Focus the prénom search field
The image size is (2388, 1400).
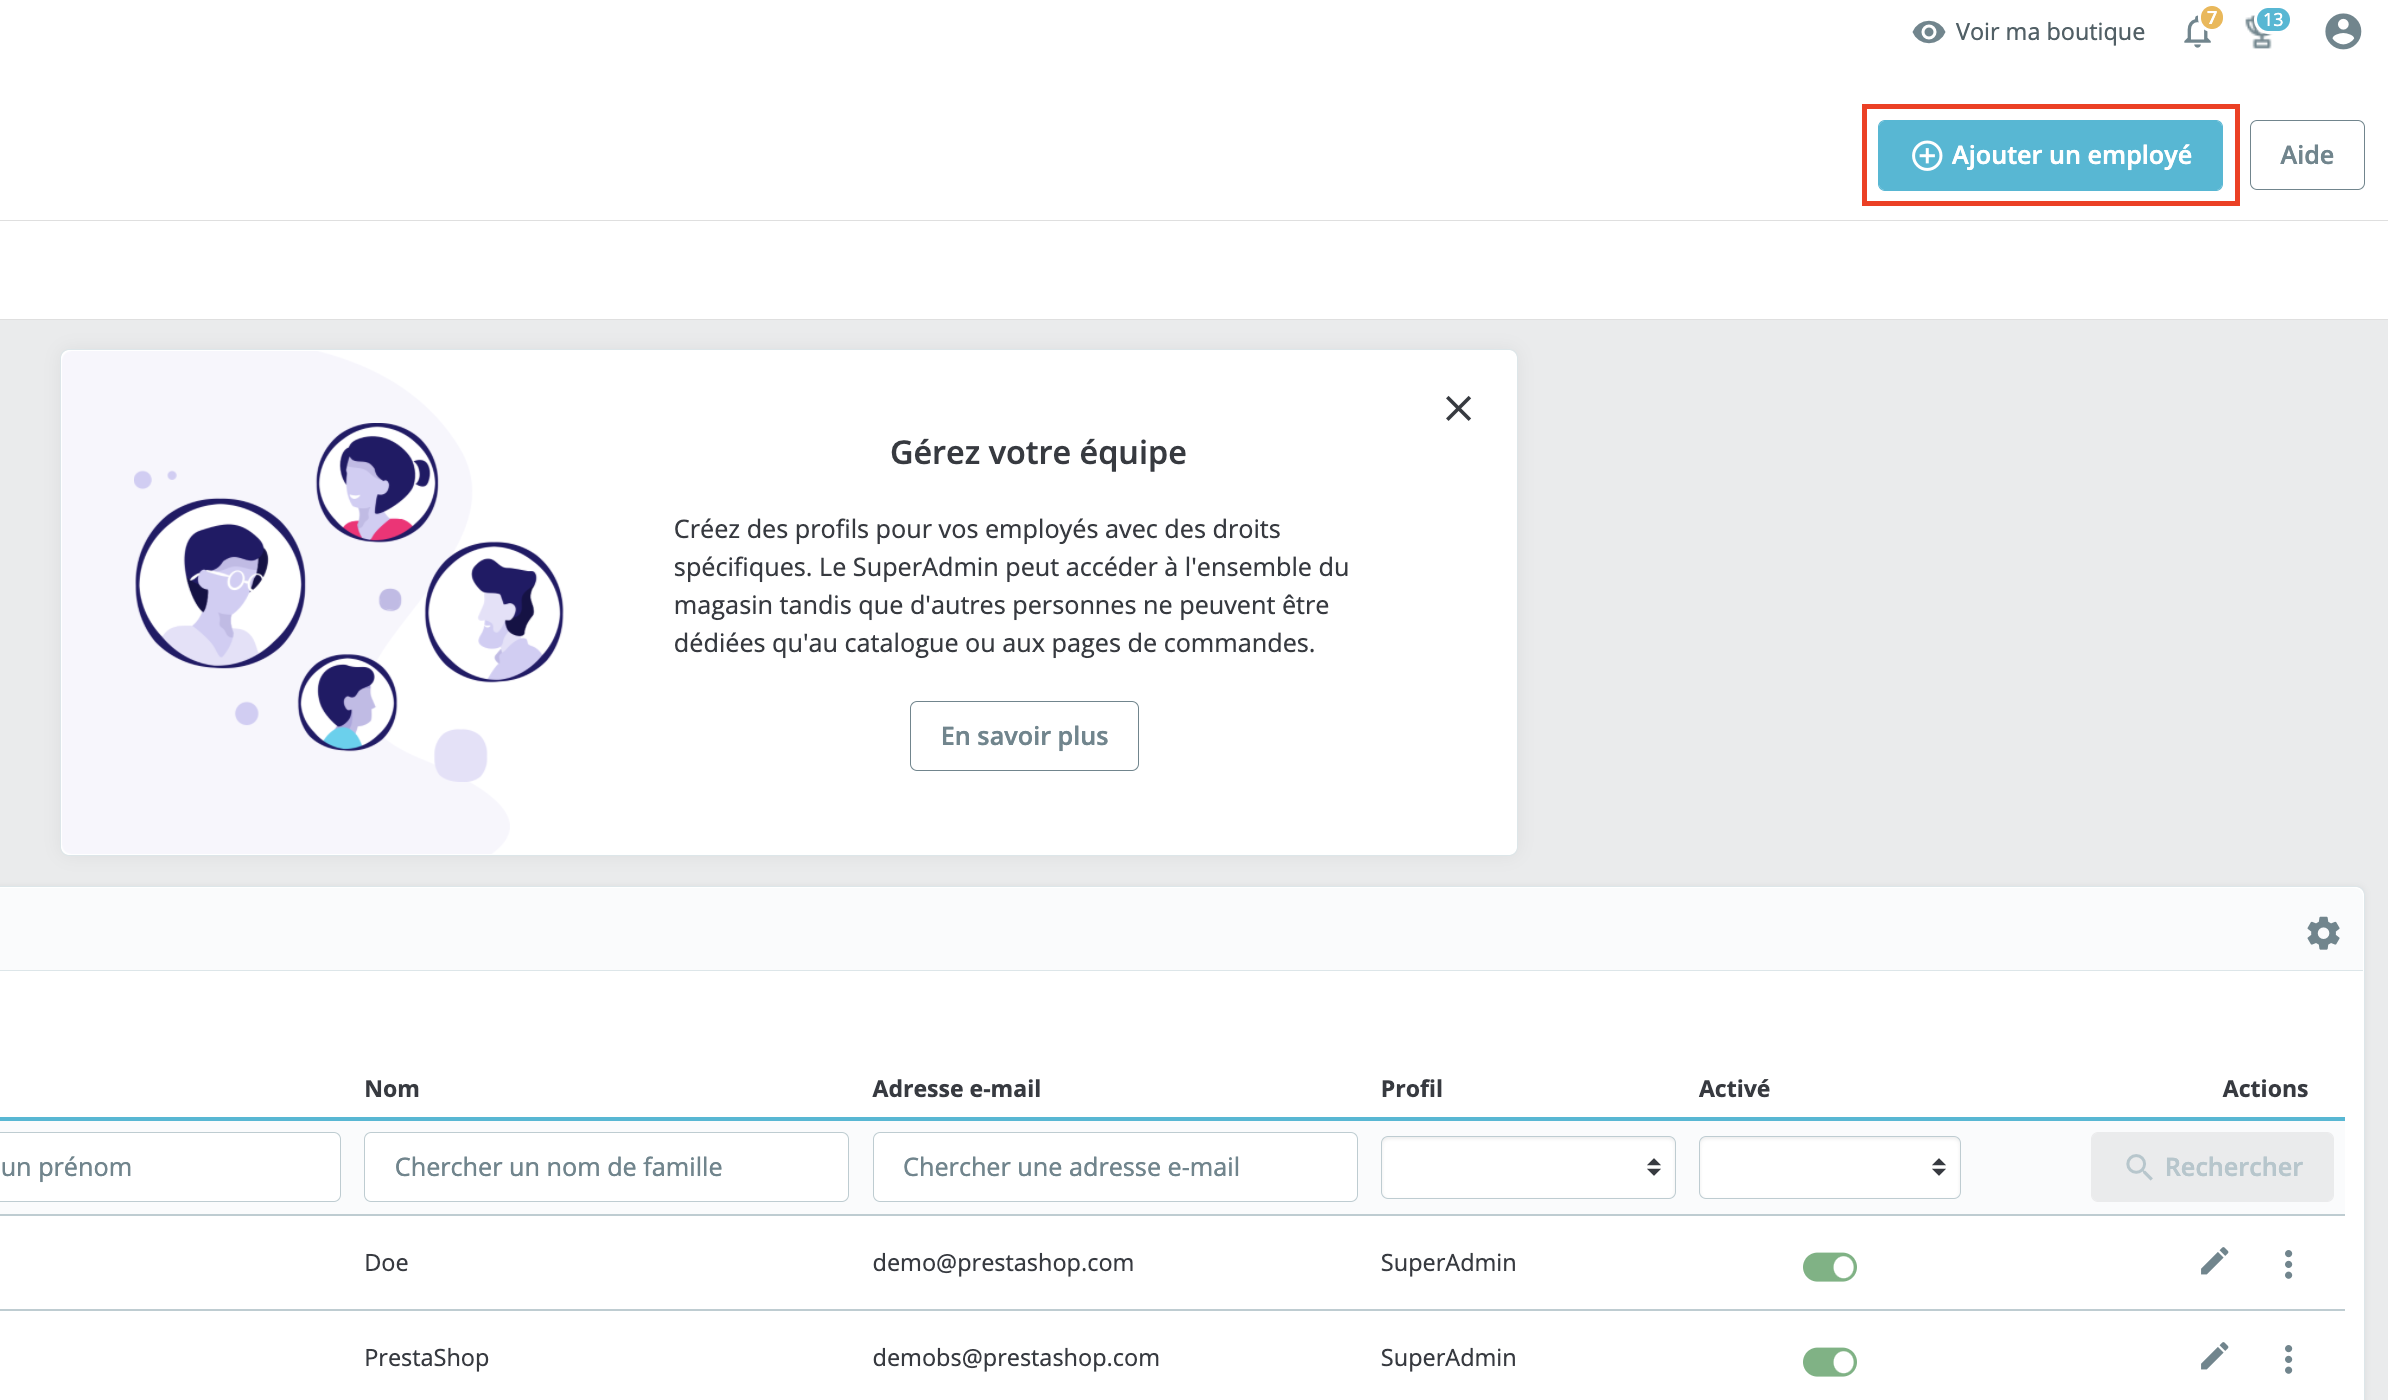pyautogui.click(x=170, y=1167)
